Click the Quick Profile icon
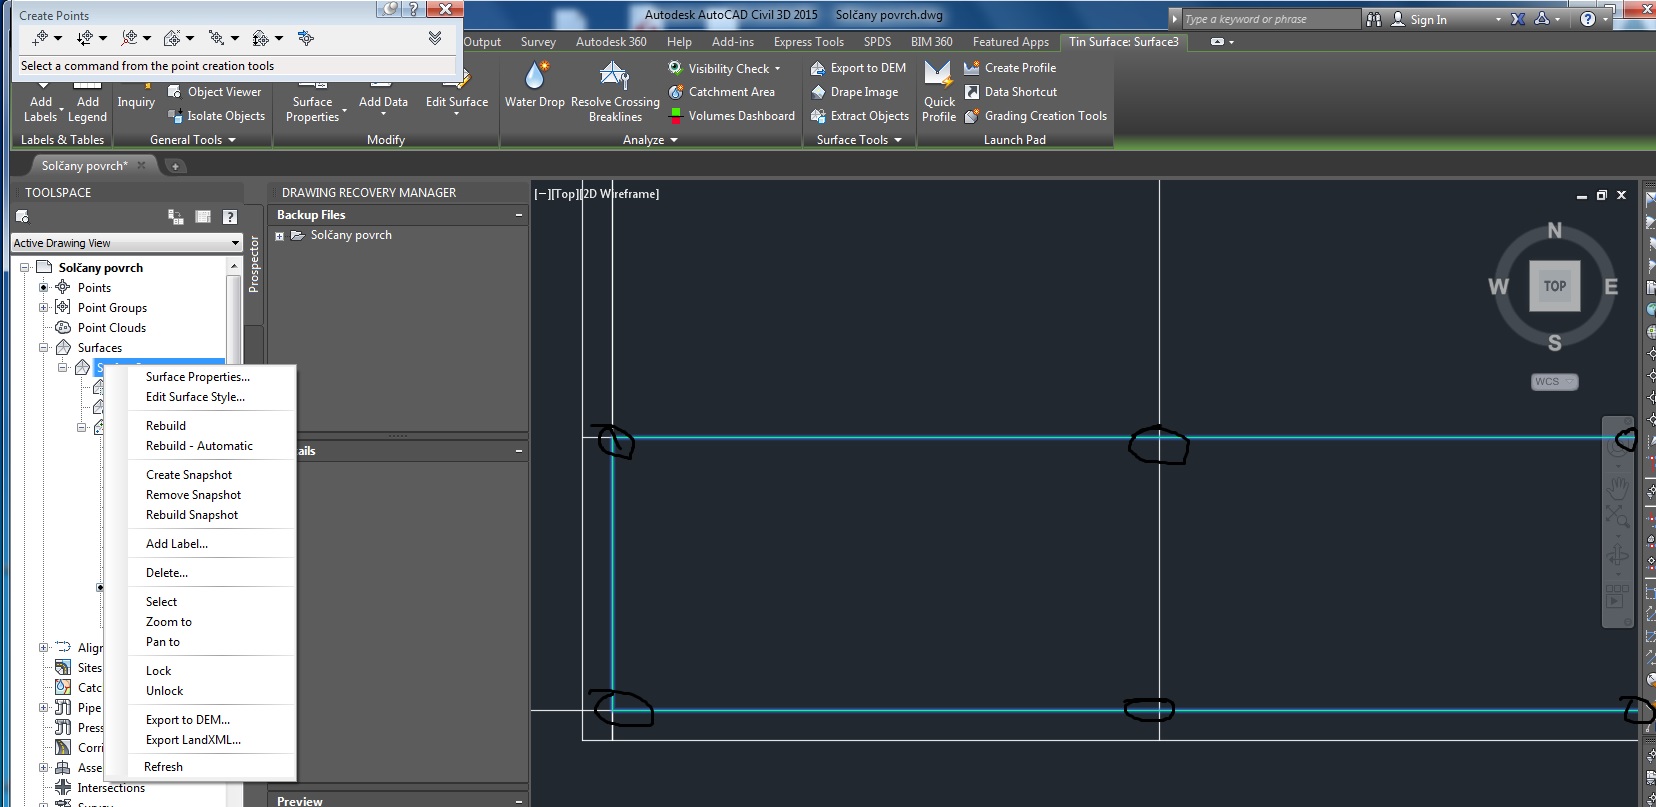Image resolution: width=1656 pixels, height=807 pixels. tap(938, 75)
